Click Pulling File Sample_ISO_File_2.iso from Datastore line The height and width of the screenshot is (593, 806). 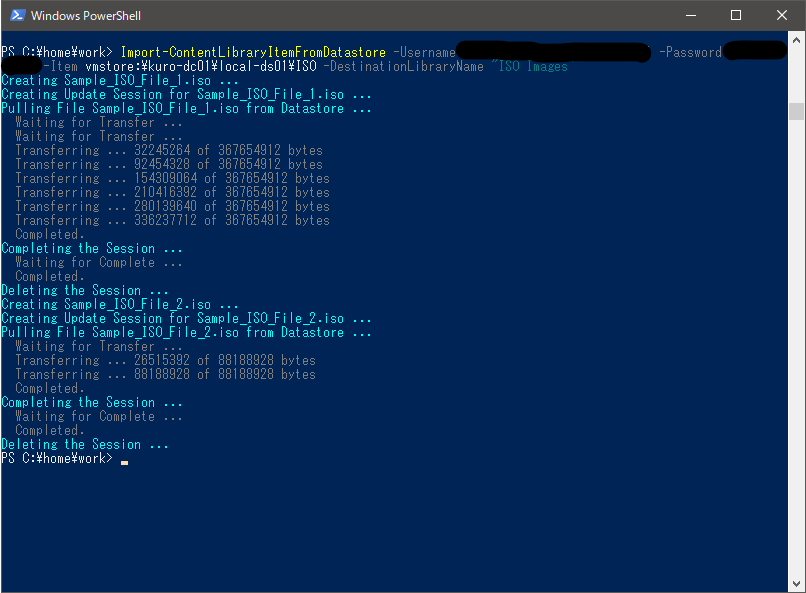coord(186,332)
